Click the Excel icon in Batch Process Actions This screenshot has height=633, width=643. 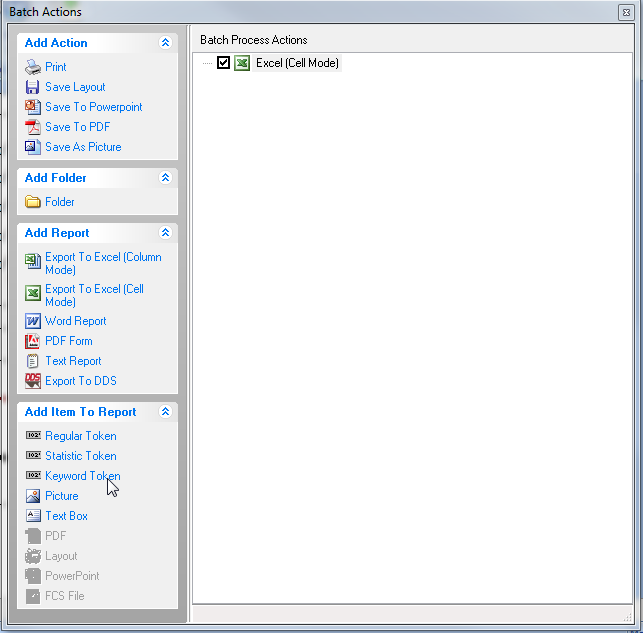242,63
